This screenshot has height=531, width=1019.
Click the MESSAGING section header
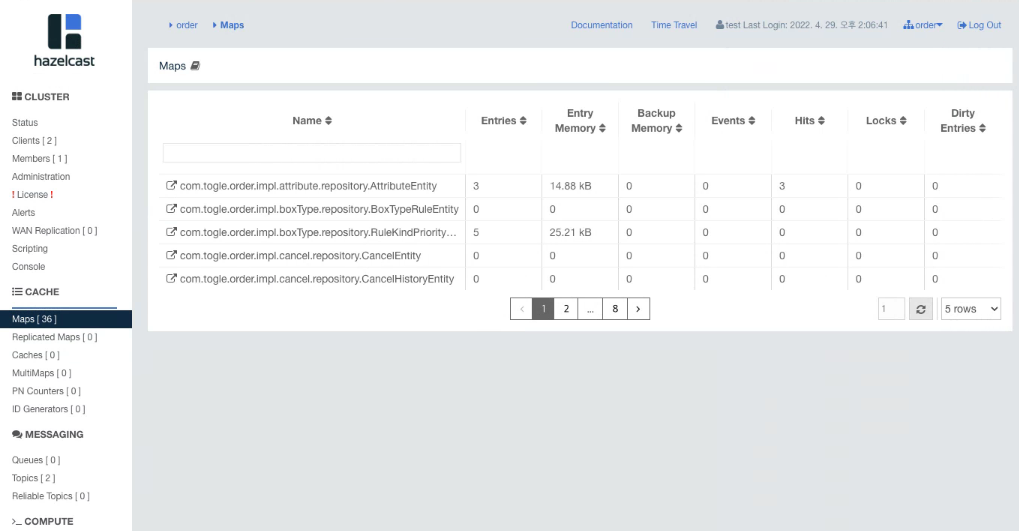coord(47,434)
